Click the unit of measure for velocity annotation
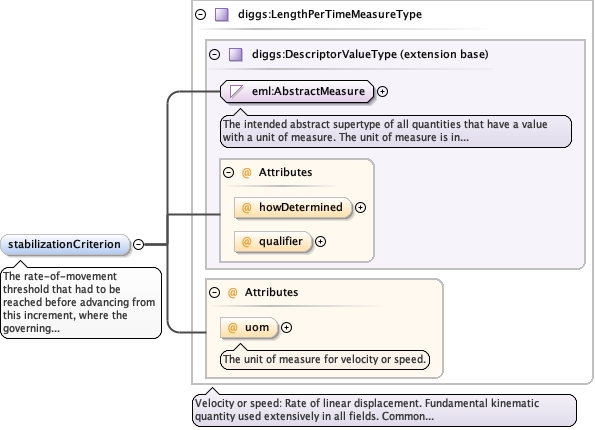This screenshot has height=430, width=595. pyautogui.click(x=325, y=359)
